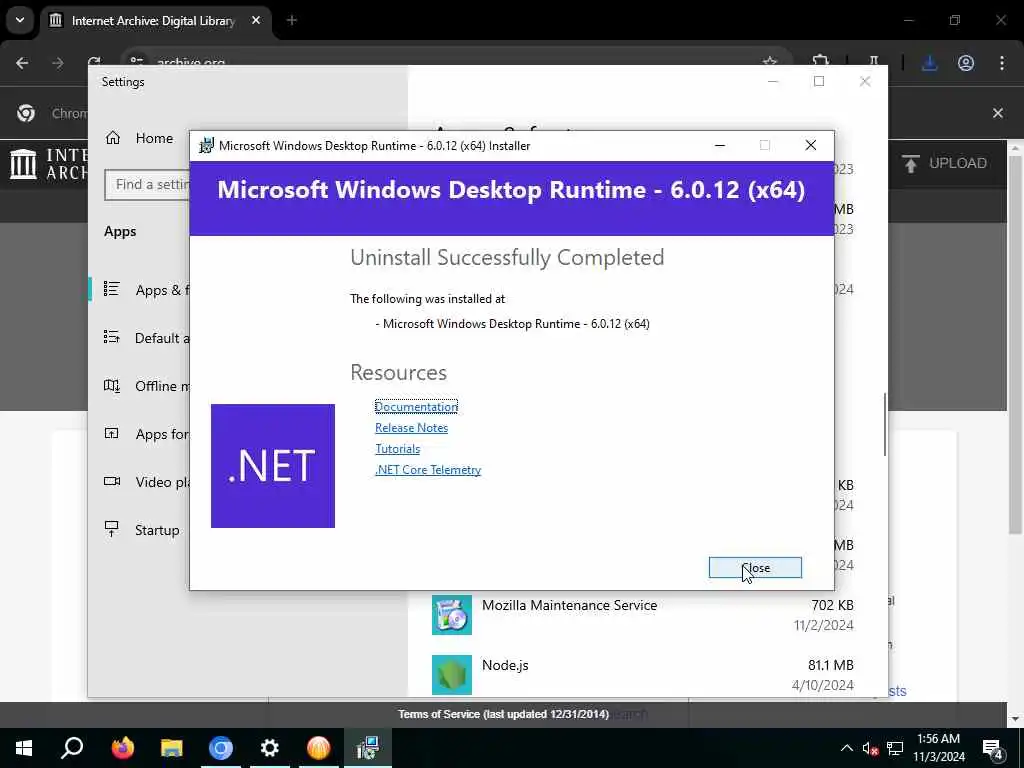
Task: Click the Internet Archive logo
Action: 49,163
